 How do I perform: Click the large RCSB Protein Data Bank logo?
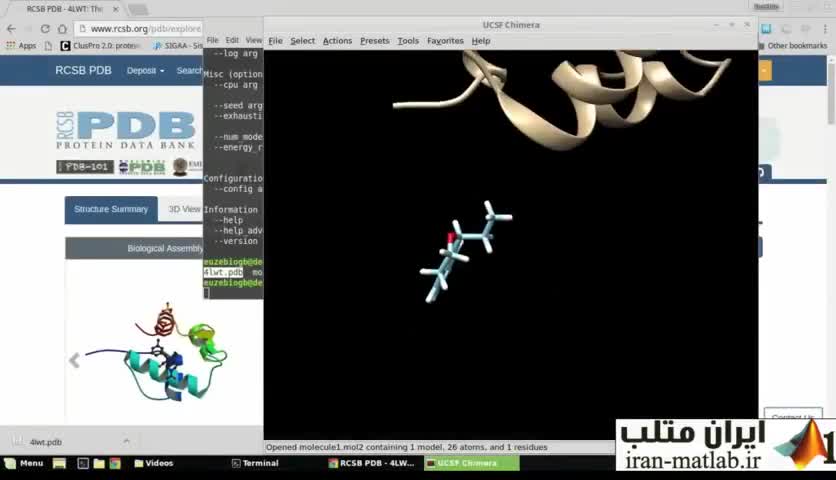click(126, 130)
